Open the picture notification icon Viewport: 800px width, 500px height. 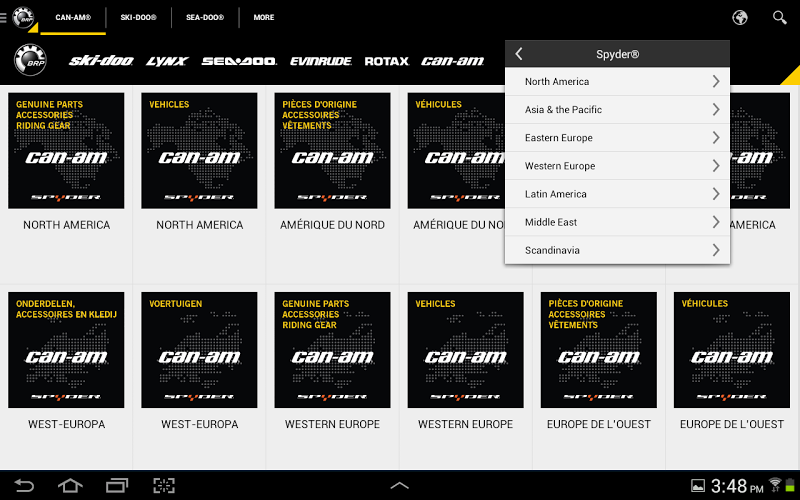pos(697,486)
